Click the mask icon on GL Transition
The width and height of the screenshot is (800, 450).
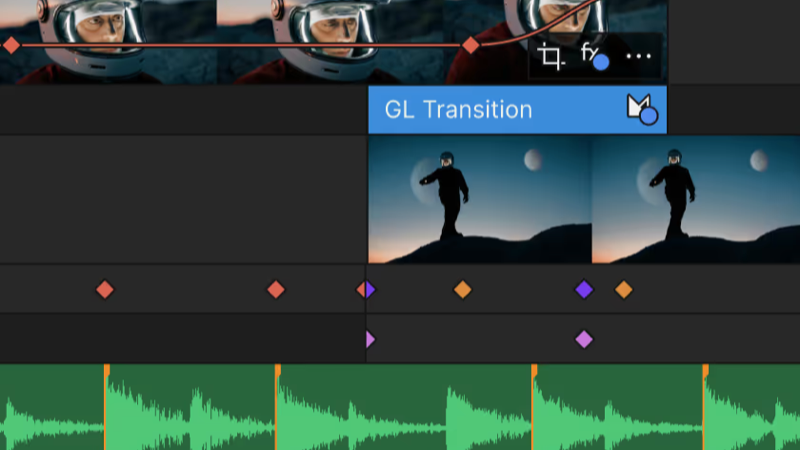[x=642, y=109]
